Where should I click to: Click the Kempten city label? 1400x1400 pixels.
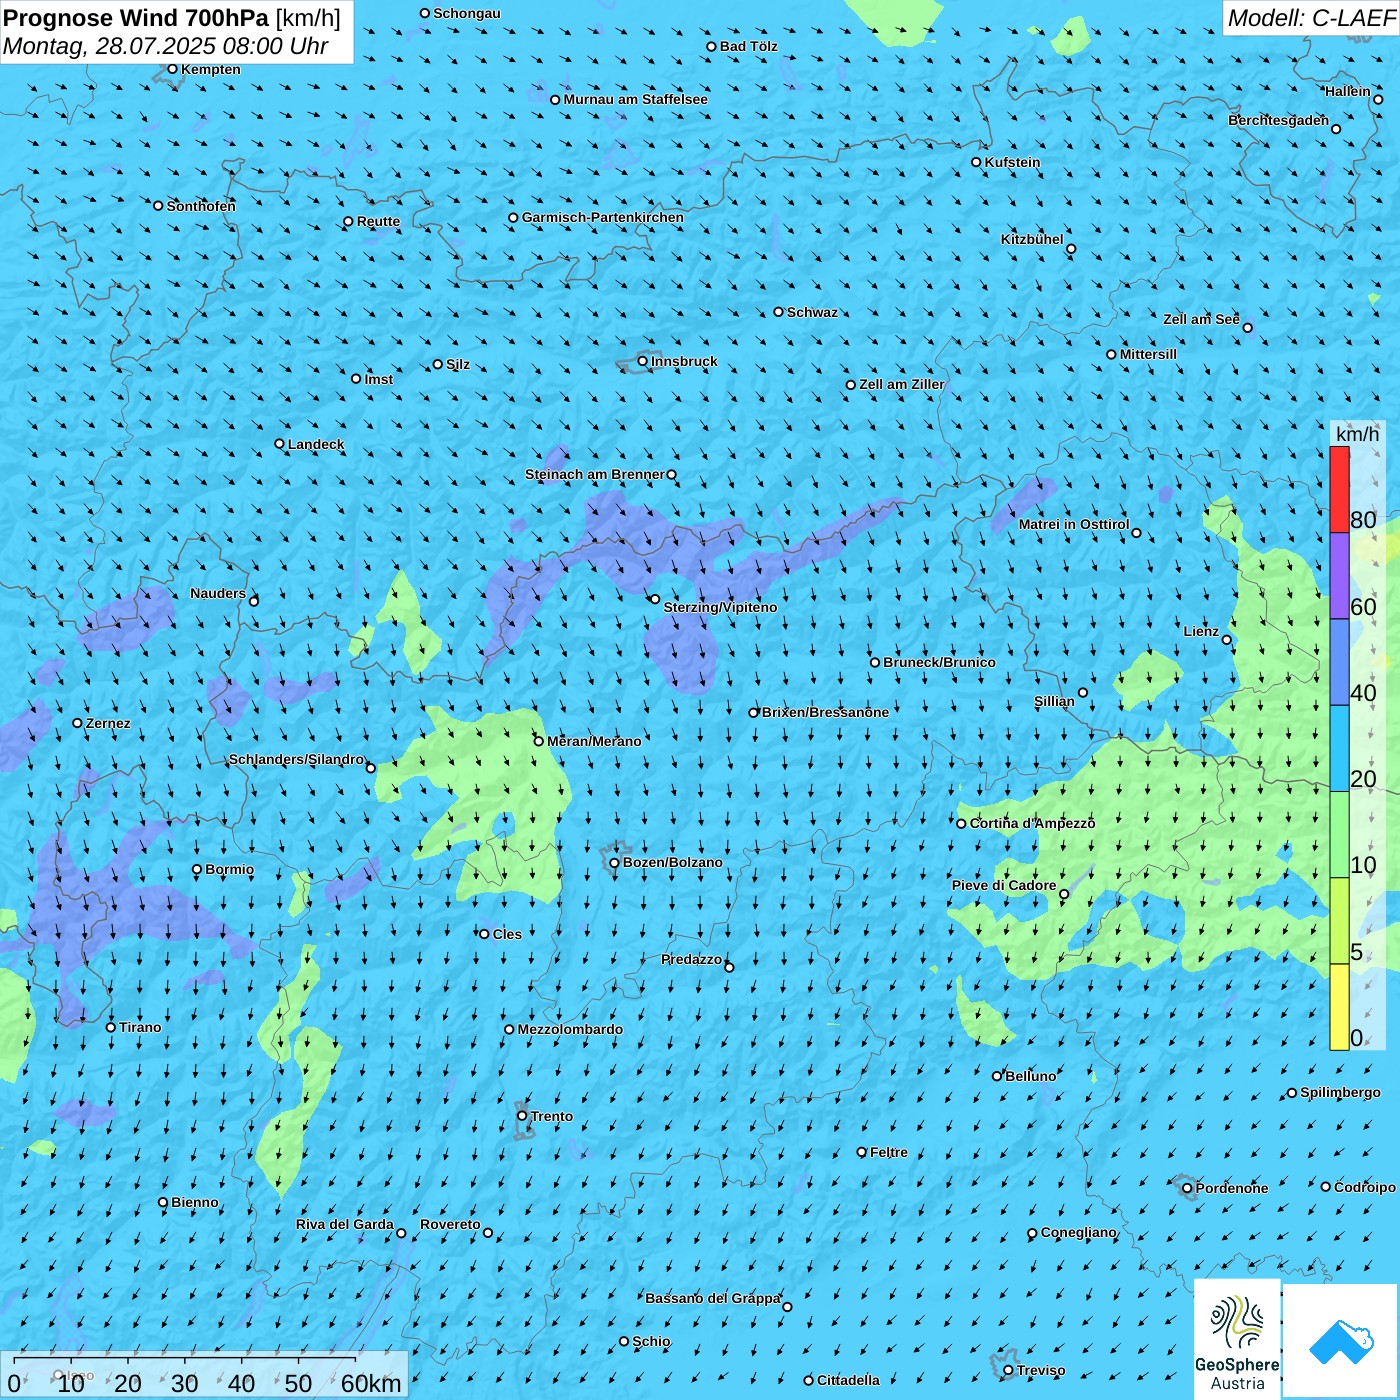210,69
